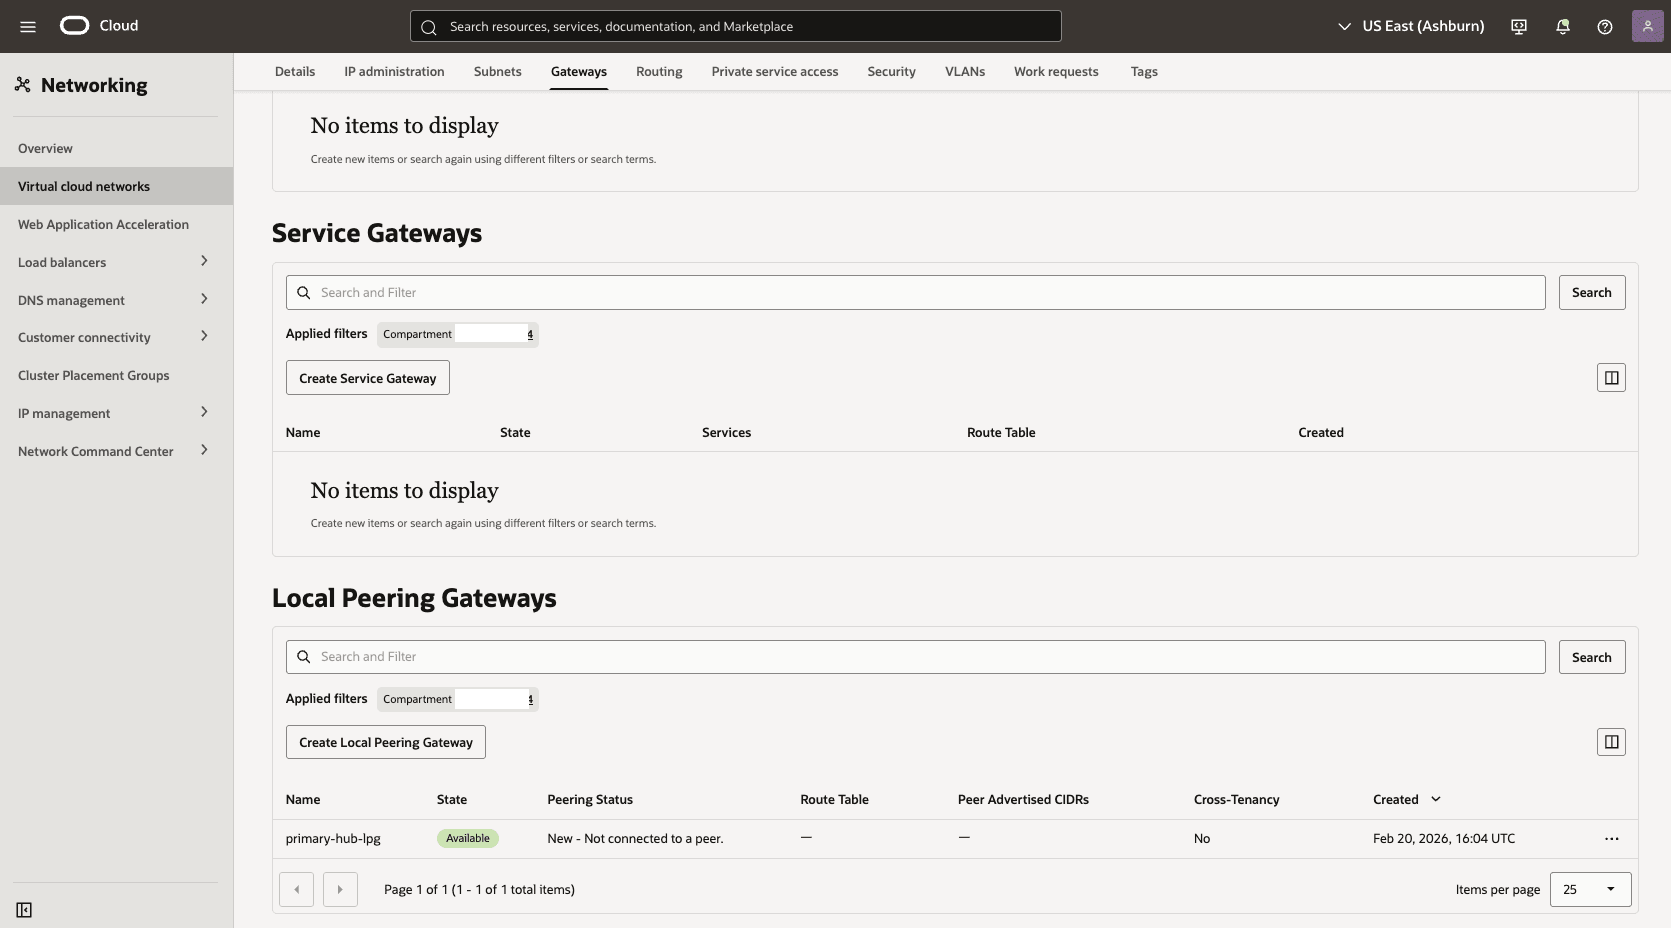Switch to the Security tab

click(891, 71)
